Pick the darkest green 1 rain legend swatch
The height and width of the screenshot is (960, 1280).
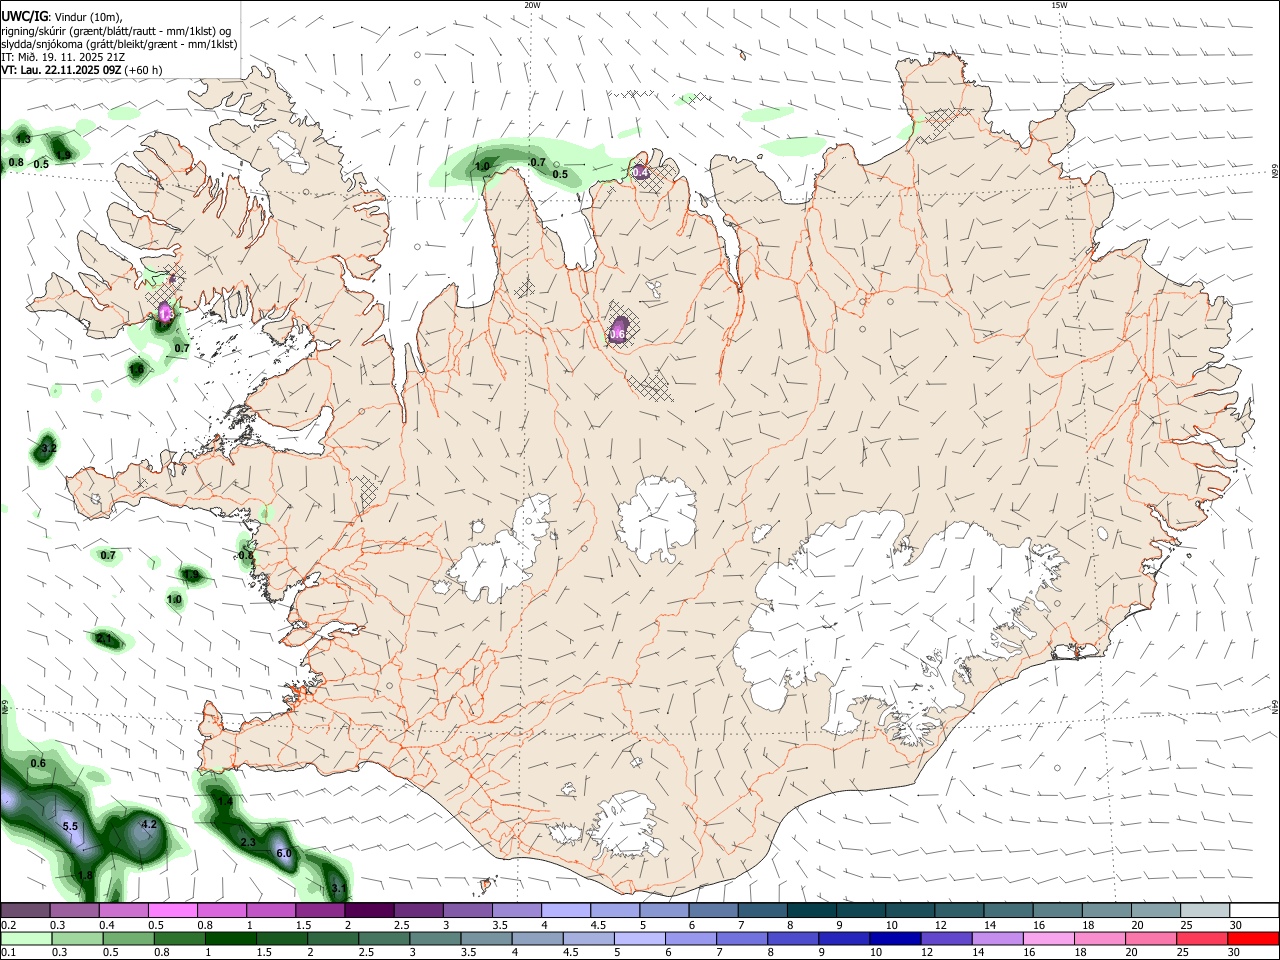click(x=230, y=939)
